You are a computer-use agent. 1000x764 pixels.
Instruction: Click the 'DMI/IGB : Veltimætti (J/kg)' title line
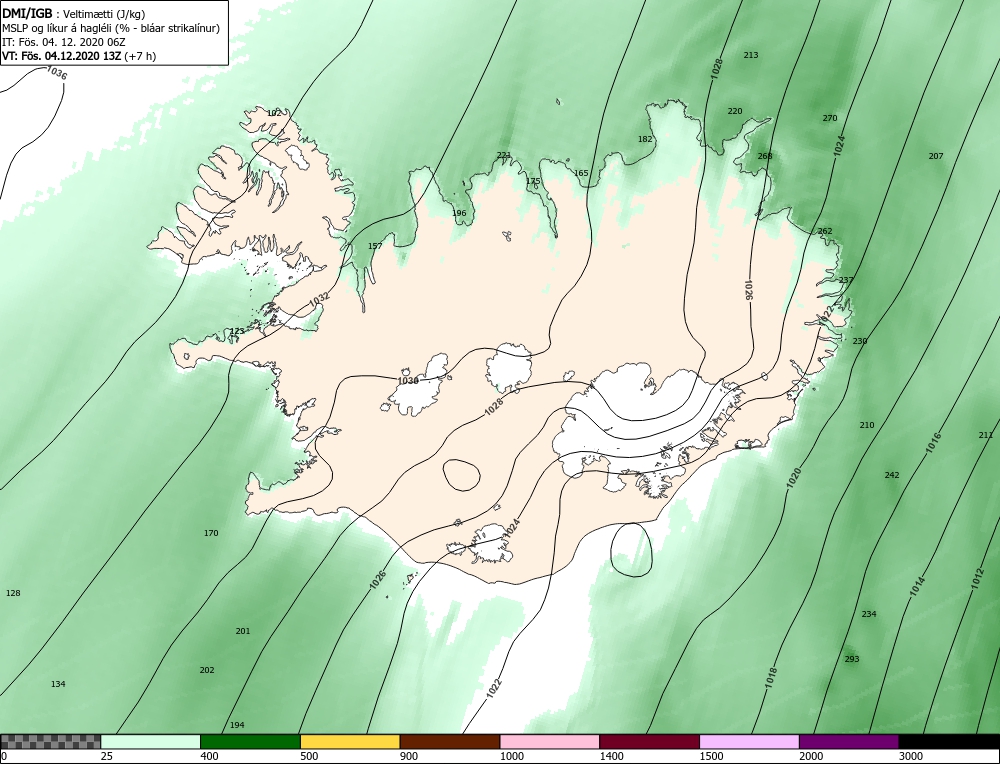(x=73, y=14)
